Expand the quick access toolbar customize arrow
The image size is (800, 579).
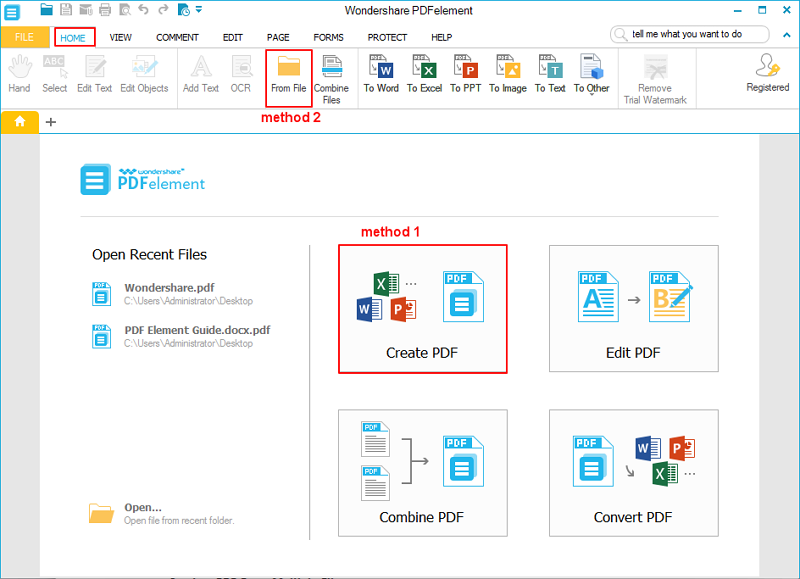tap(199, 9)
